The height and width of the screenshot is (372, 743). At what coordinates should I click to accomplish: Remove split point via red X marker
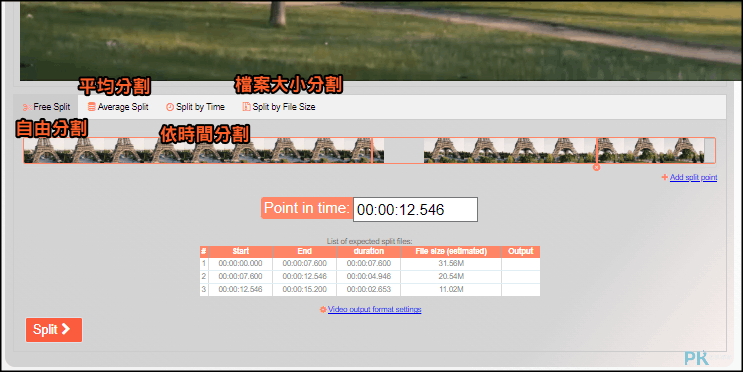click(596, 167)
